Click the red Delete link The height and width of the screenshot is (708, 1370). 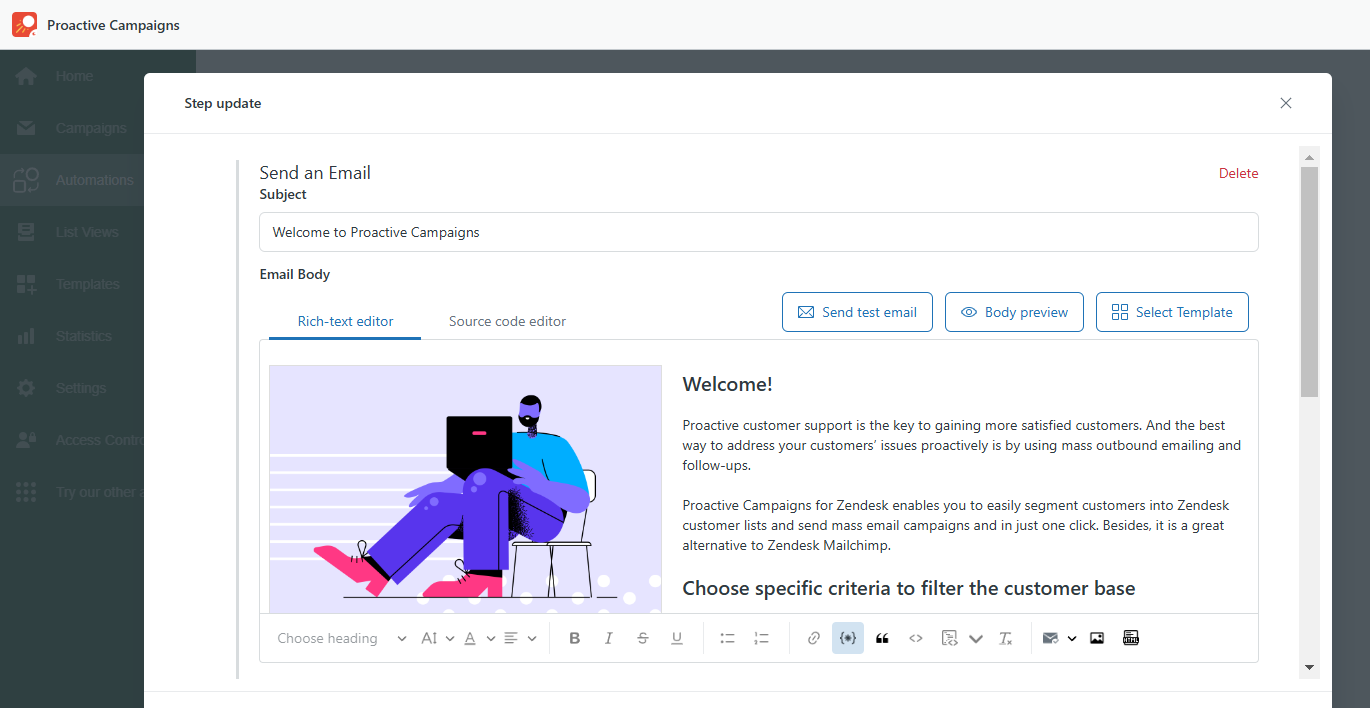point(1238,173)
